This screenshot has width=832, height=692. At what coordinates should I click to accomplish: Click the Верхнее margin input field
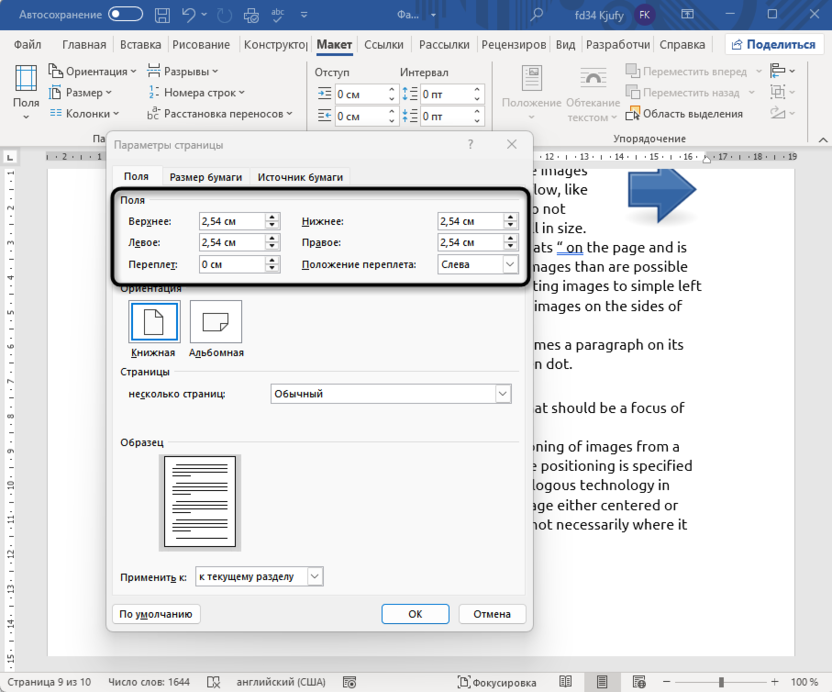(230, 221)
